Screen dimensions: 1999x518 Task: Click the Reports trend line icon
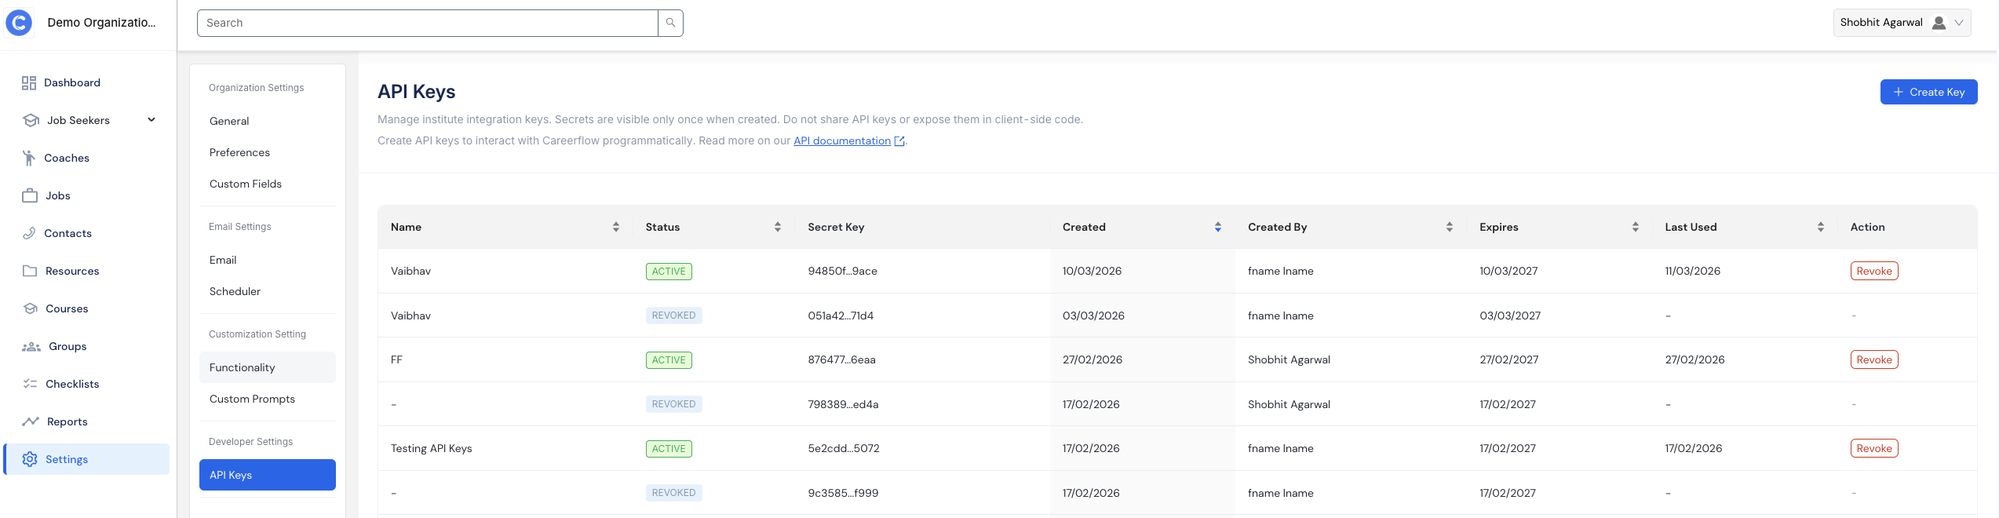[x=31, y=421]
